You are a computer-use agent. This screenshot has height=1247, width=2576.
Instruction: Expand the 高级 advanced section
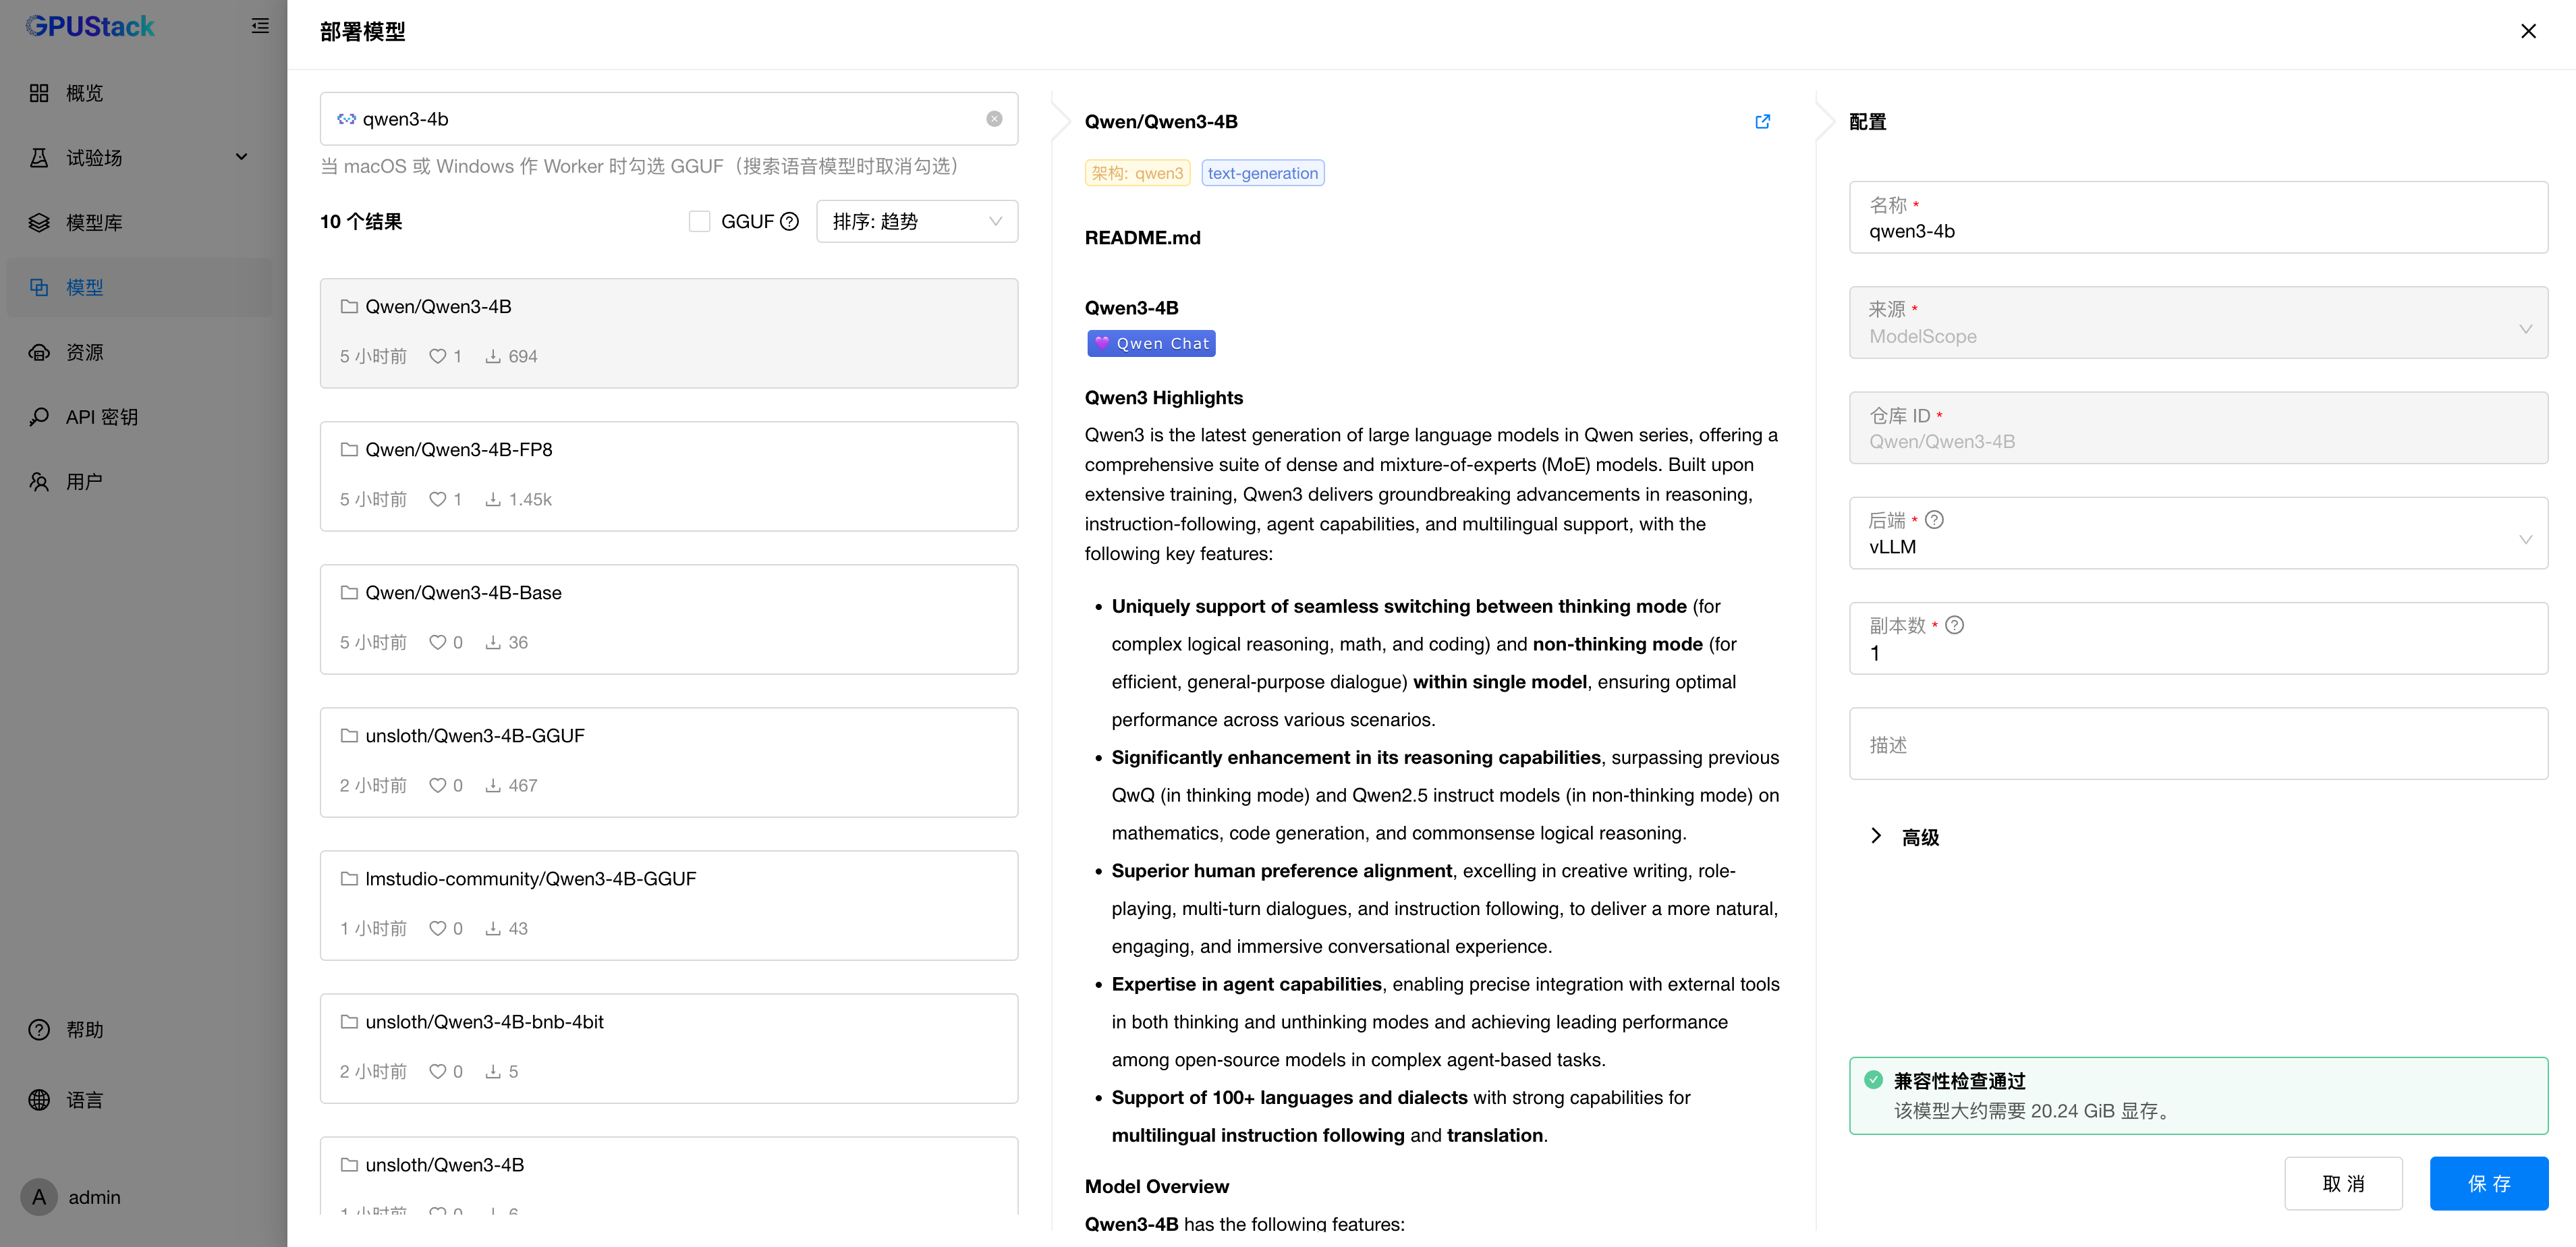pyautogui.click(x=1904, y=837)
